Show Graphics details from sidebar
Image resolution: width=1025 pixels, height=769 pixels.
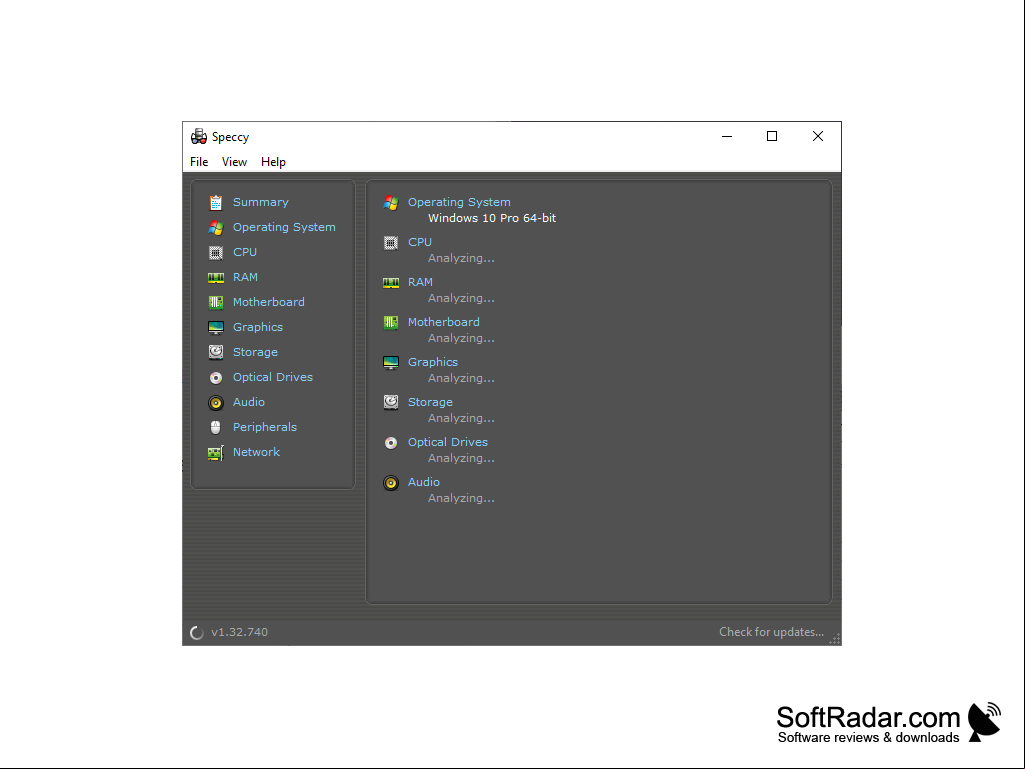click(x=258, y=327)
